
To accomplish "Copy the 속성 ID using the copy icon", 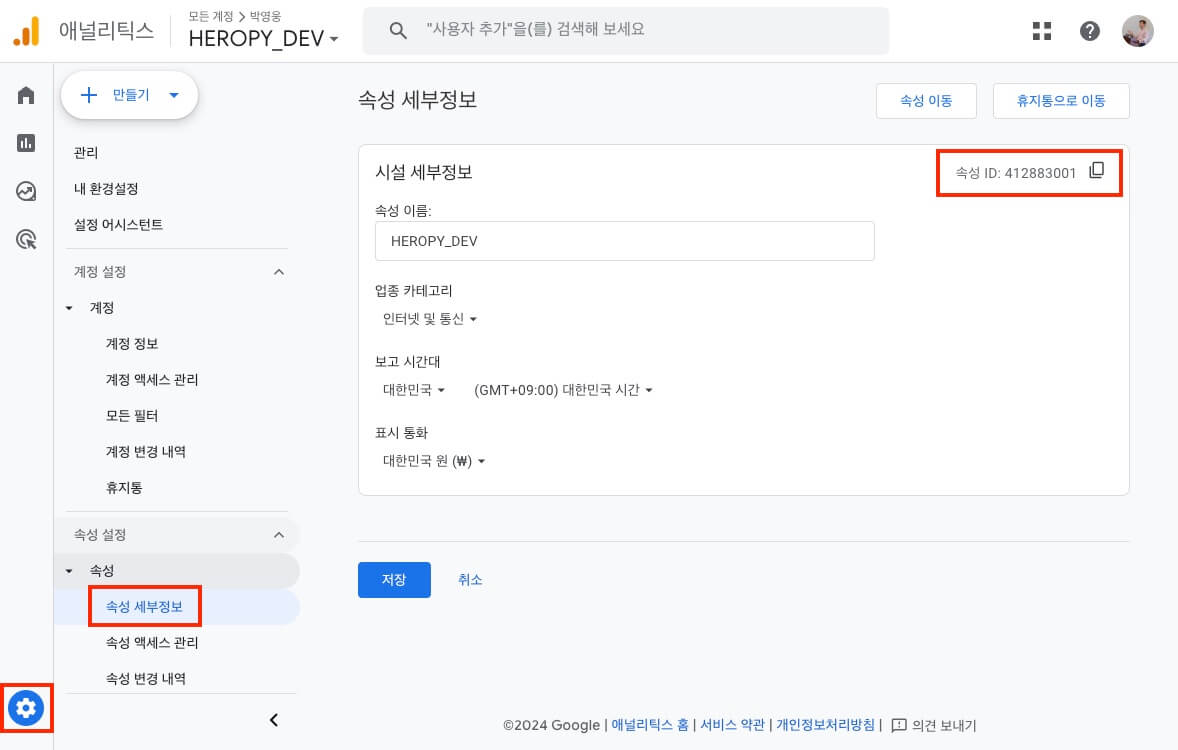I will pos(1097,170).
